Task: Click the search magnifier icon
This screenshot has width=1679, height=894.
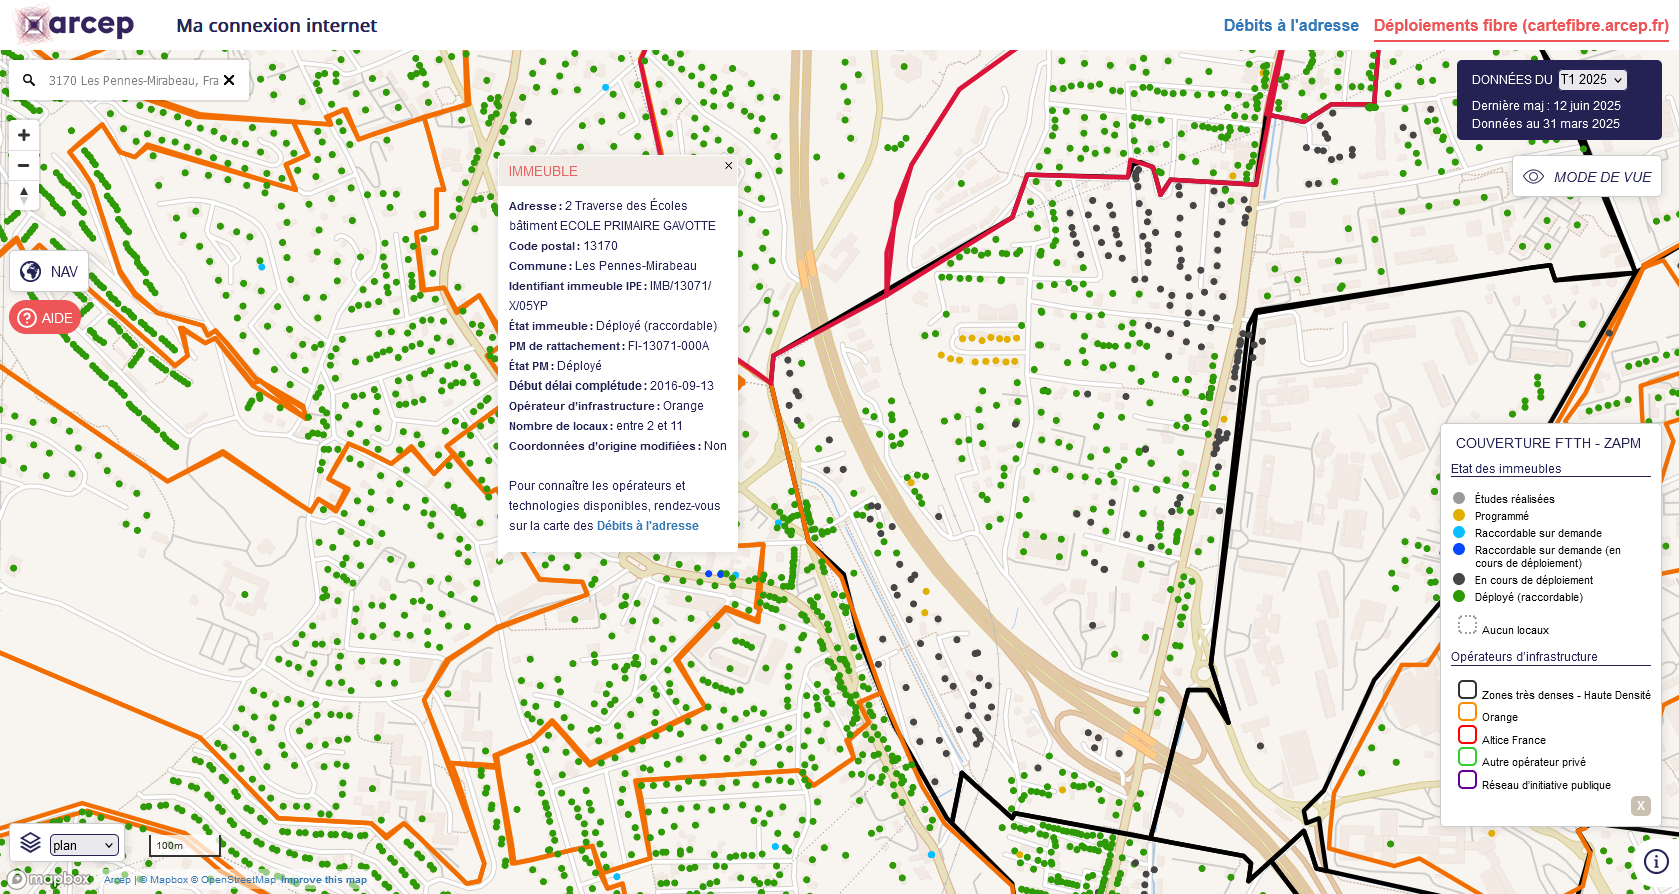Action: [x=29, y=80]
